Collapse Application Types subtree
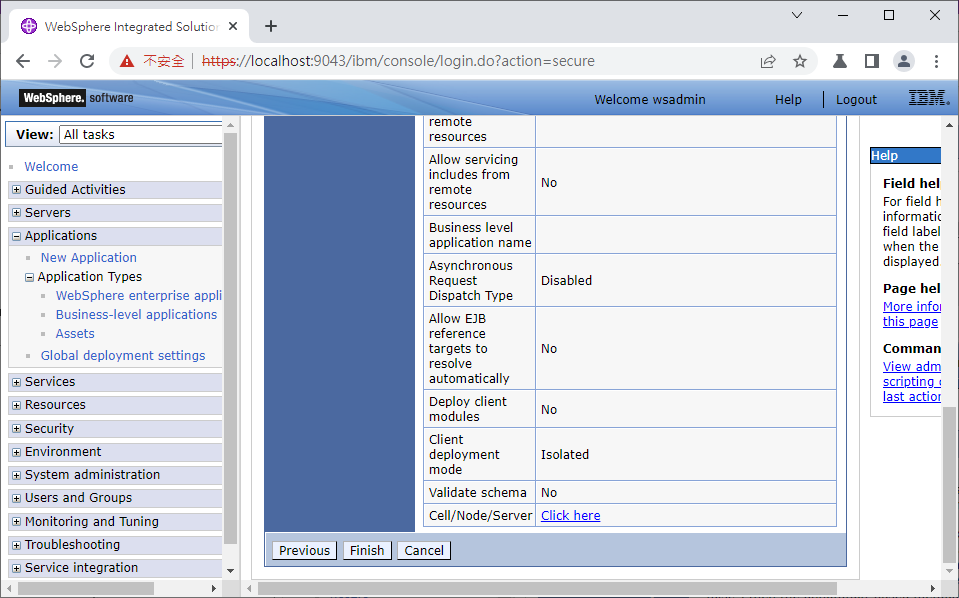Viewport: 959px width, 598px height. (29, 278)
